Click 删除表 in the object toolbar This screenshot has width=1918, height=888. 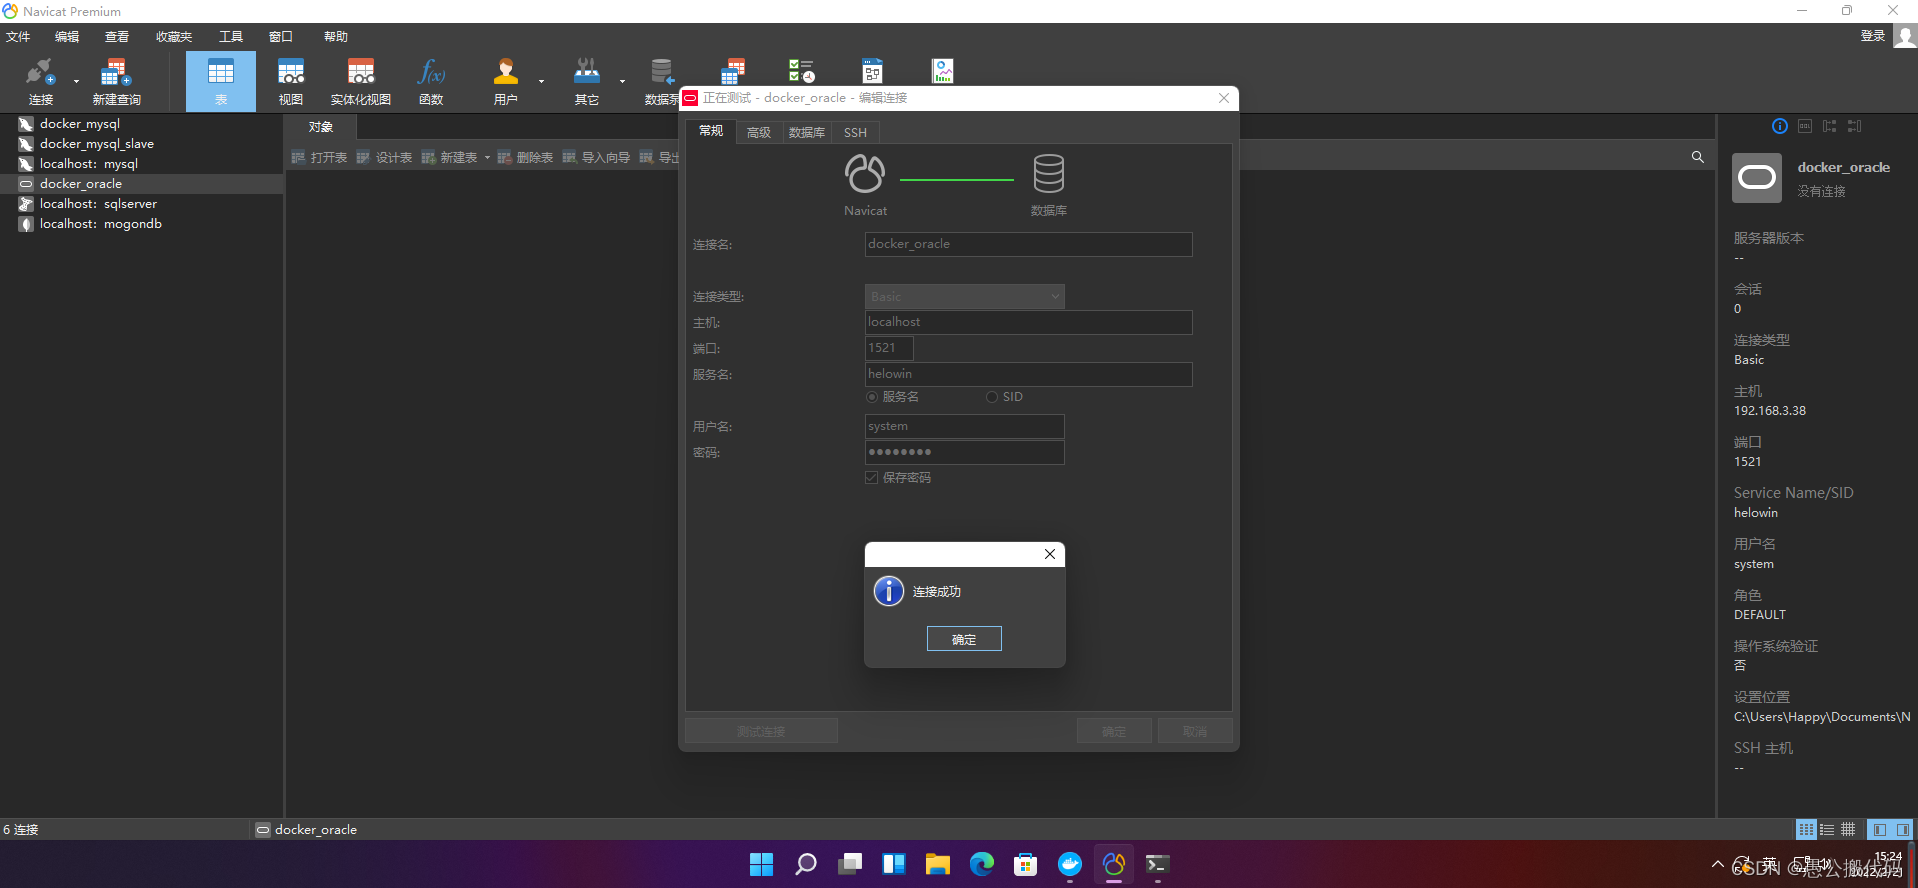(x=526, y=158)
